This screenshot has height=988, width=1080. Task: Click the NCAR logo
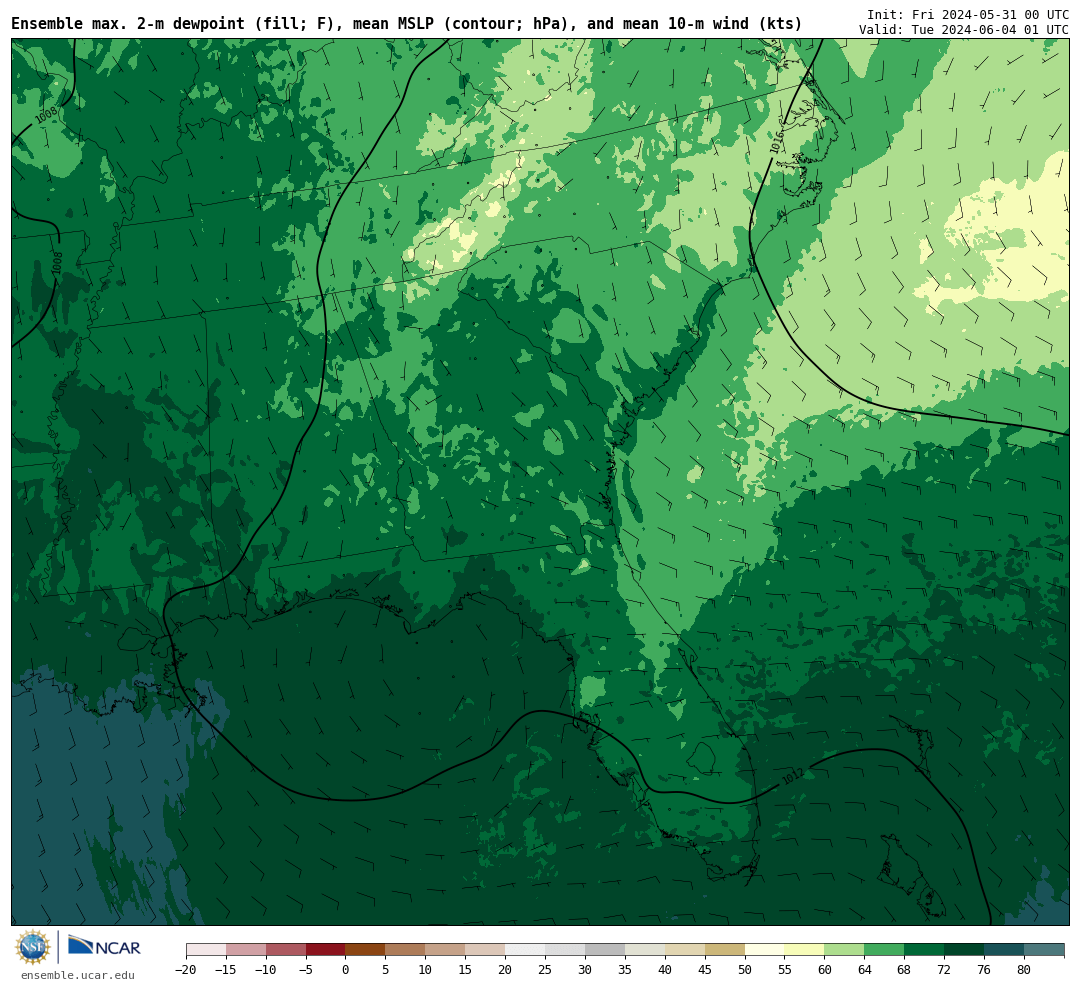click(104, 946)
